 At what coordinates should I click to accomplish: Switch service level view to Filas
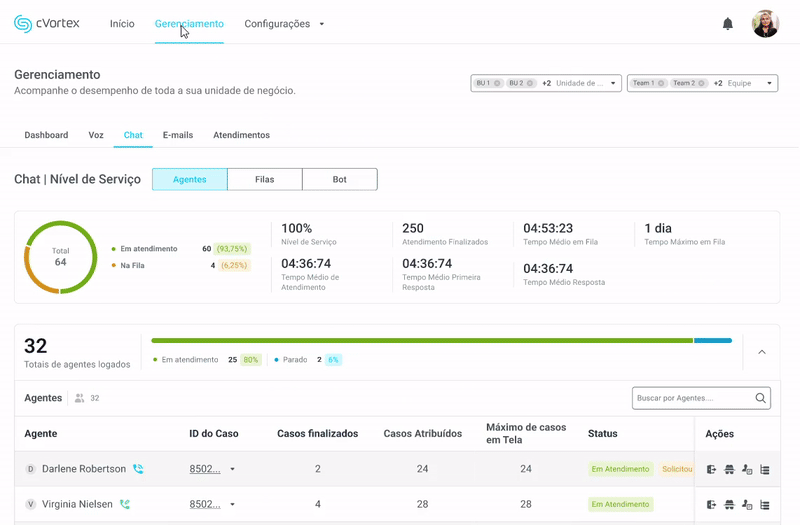tap(265, 179)
